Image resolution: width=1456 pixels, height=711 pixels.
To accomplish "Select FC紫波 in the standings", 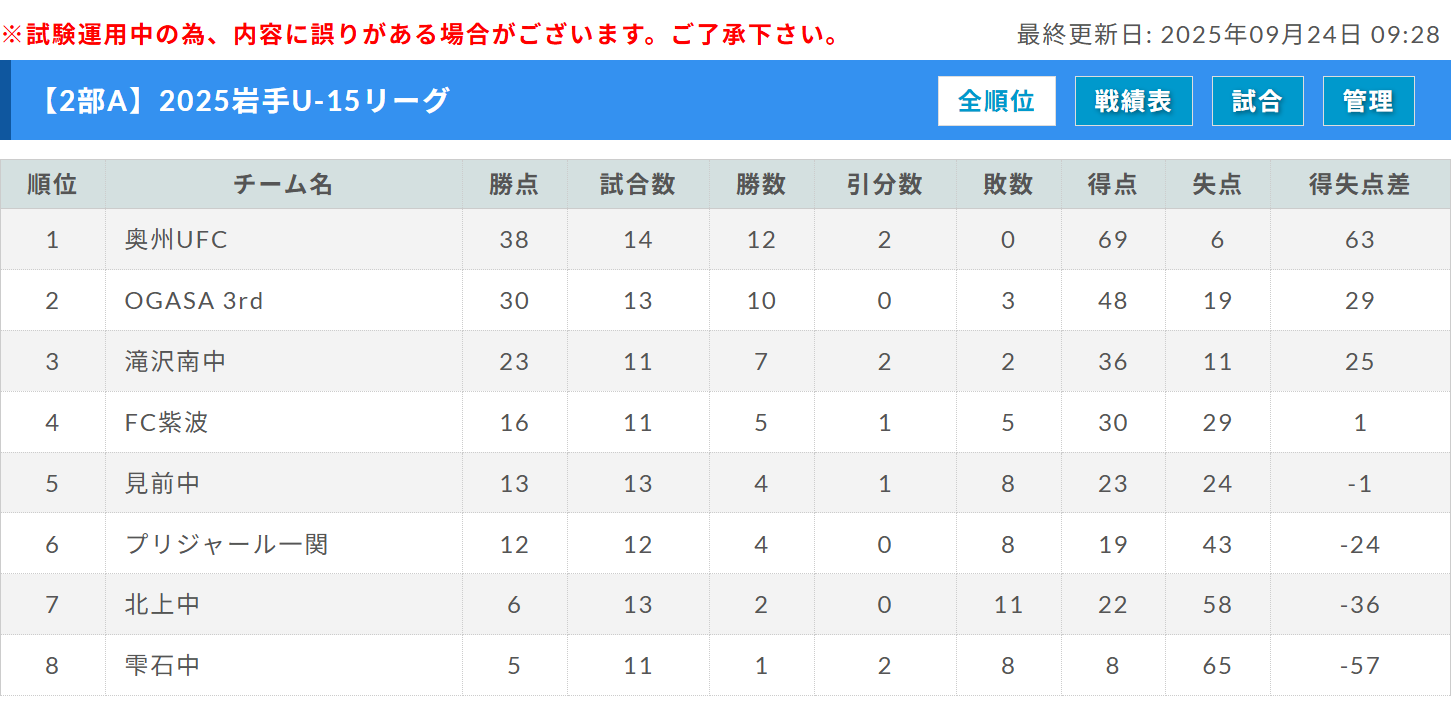I will pos(166,423).
